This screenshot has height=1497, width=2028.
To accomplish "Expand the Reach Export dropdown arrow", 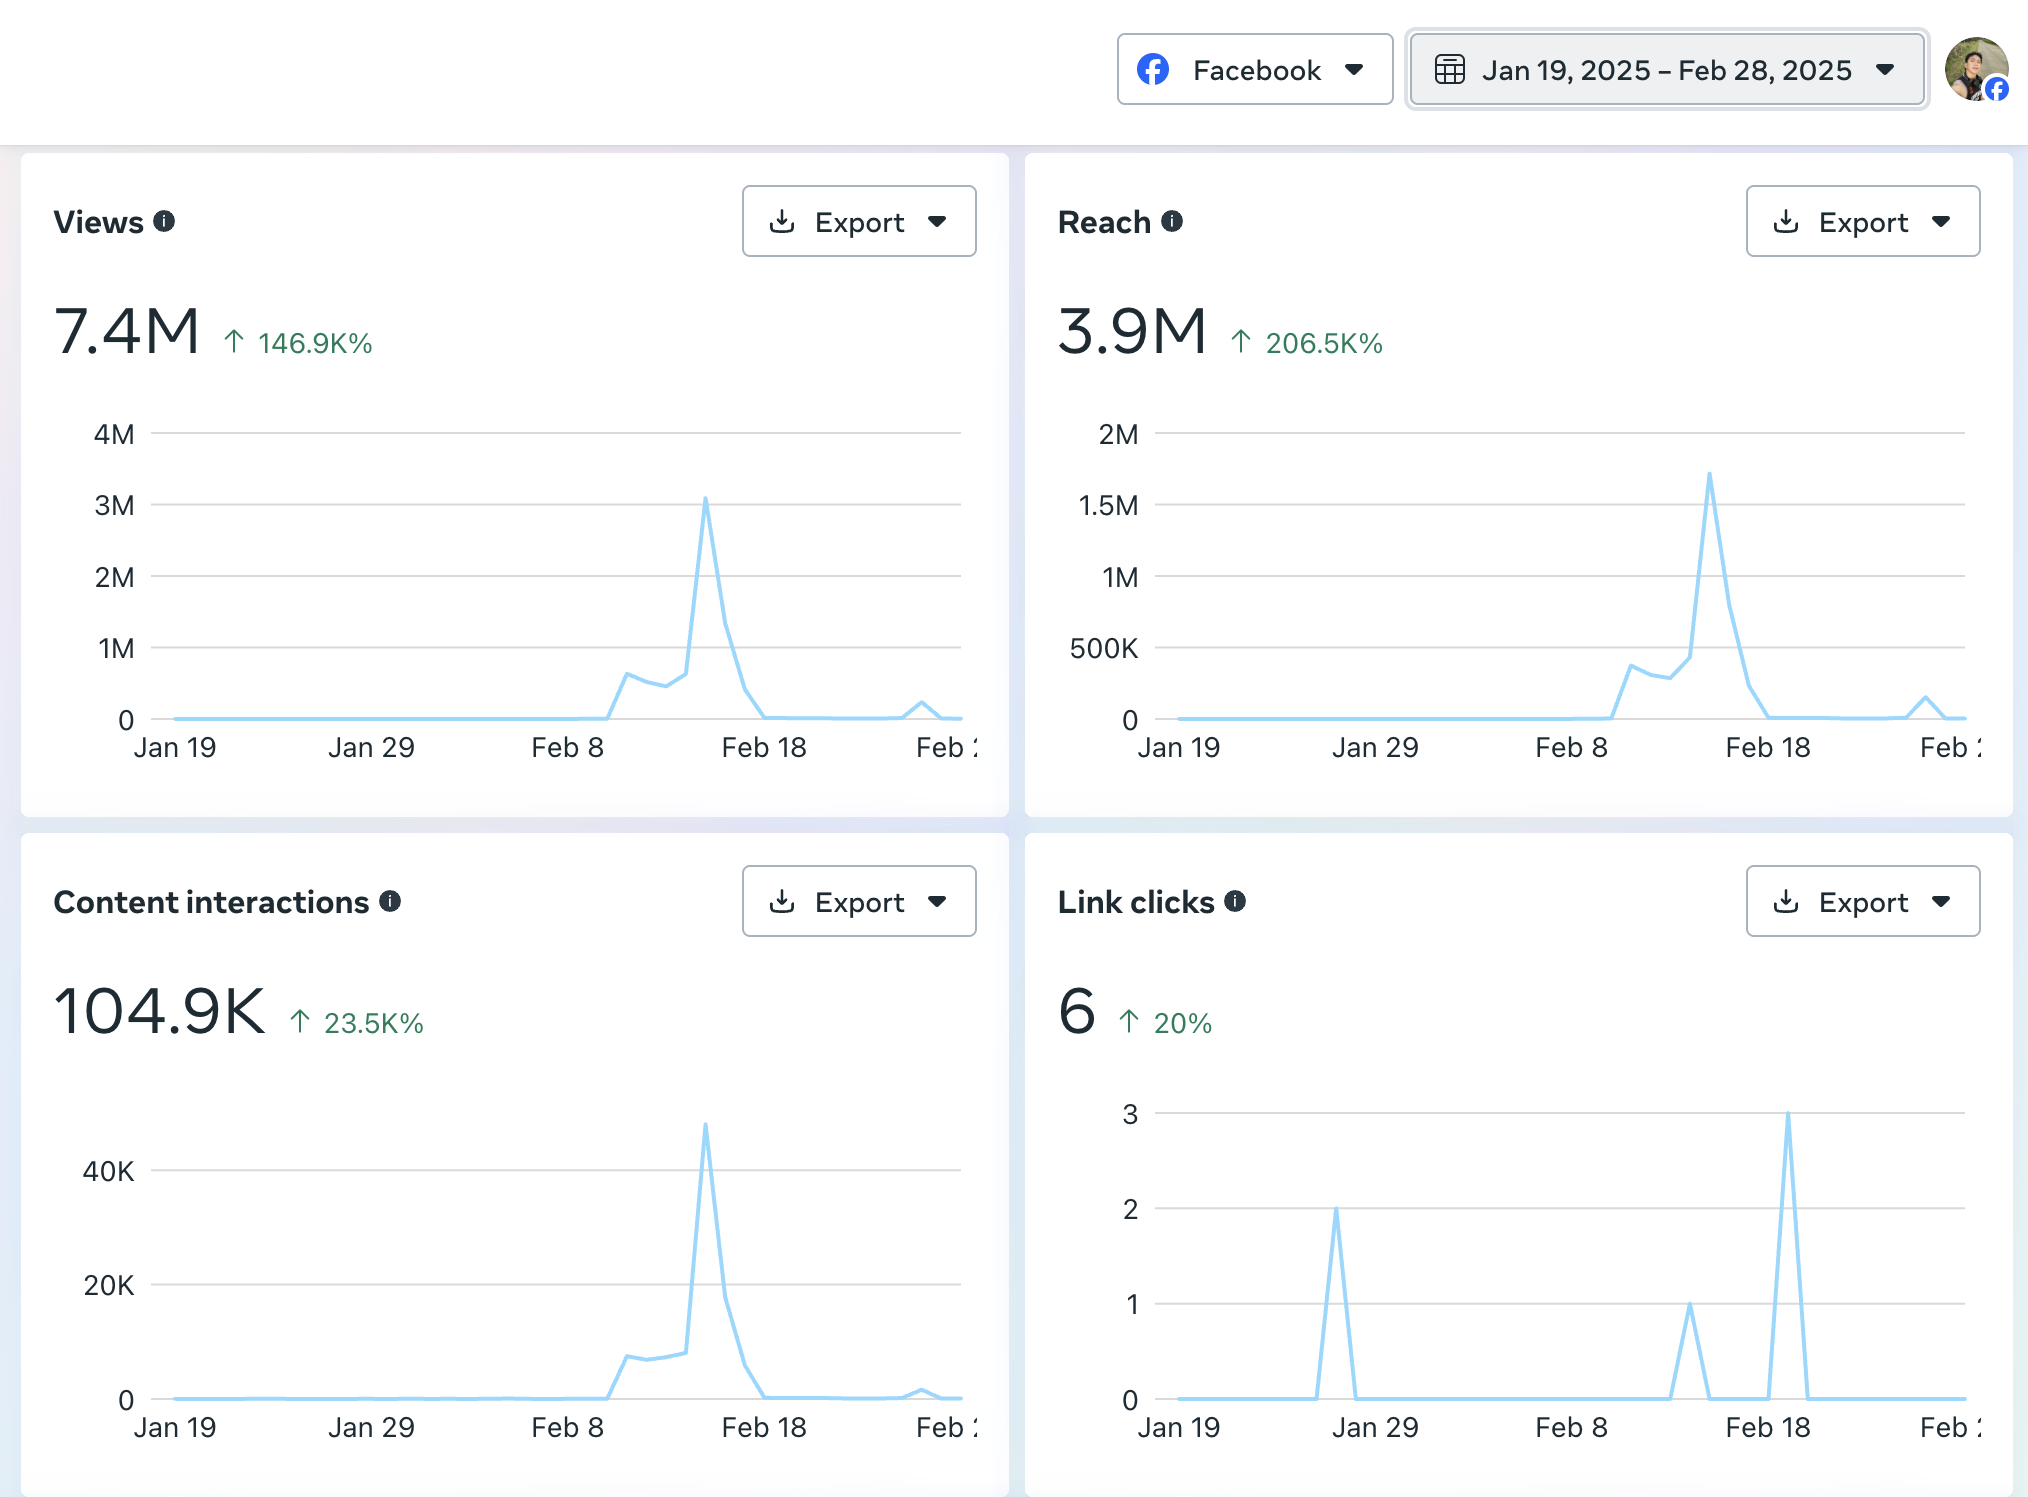I will (x=1941, y=221).
